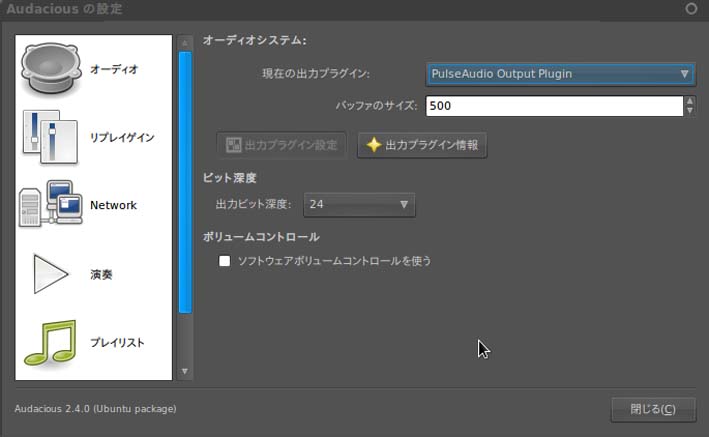This screenshot has height=437, width=709.
Task: Select the オーディオ category label
Action: point(113,69)
